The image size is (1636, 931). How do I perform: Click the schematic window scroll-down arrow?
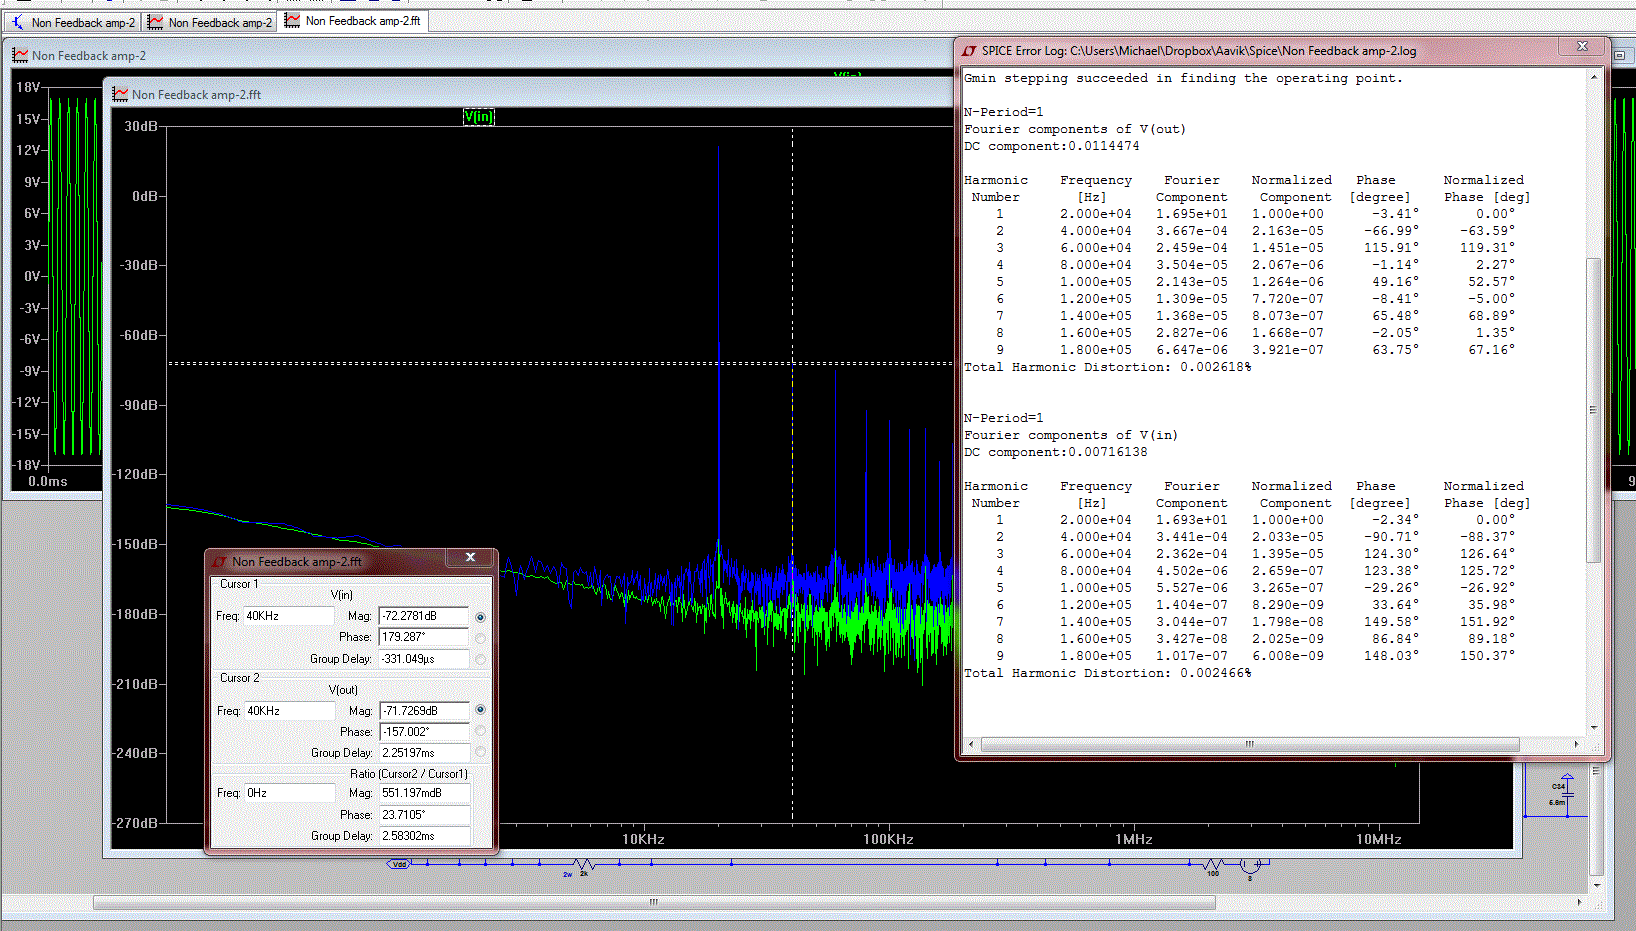(x=1596, y=886)
